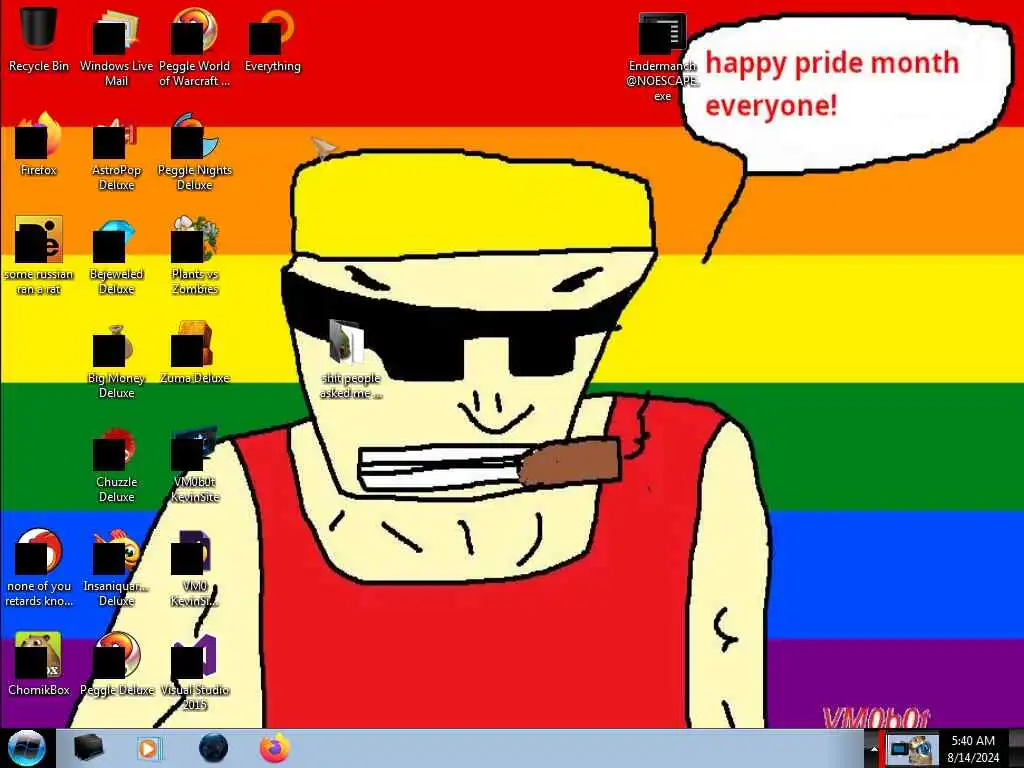Open the Windows Start menu orb
The image size is (1024, 768).
[x=27, y=748]
